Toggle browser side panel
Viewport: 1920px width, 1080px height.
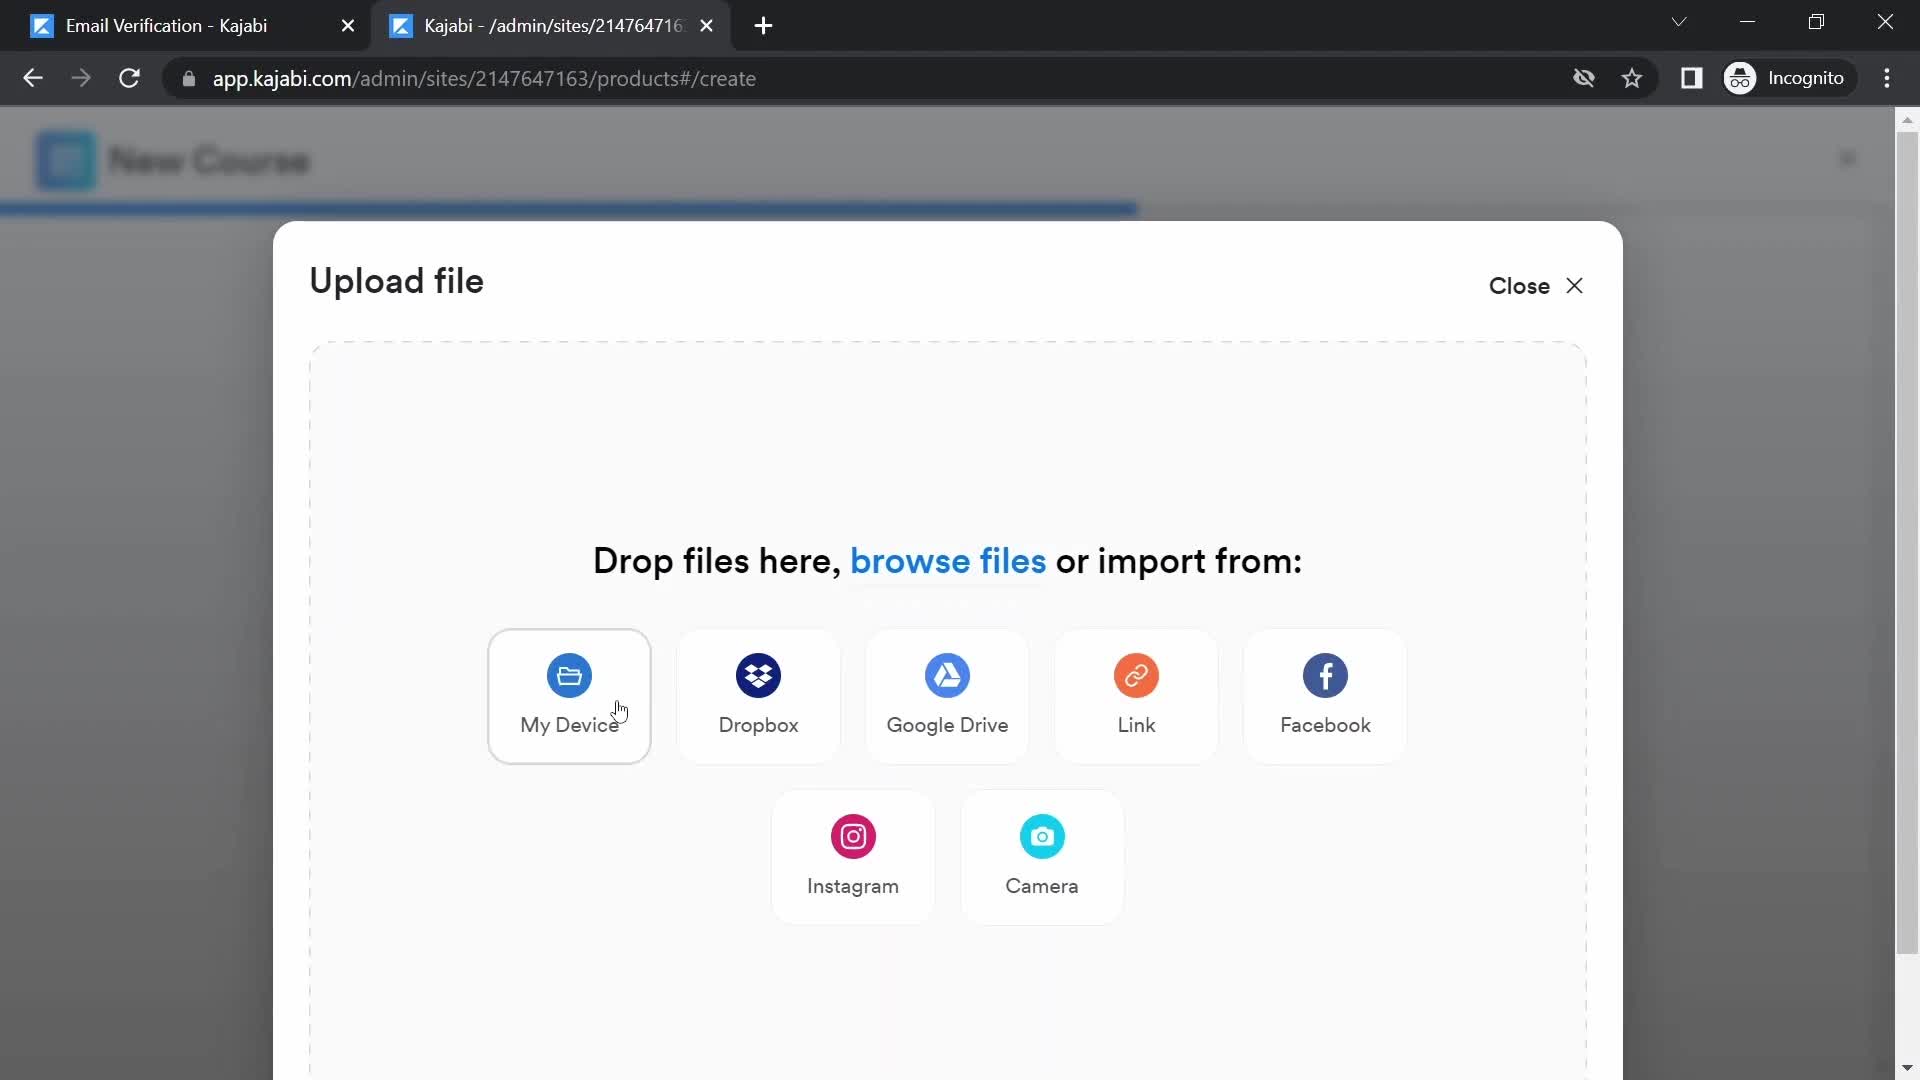1692,78
